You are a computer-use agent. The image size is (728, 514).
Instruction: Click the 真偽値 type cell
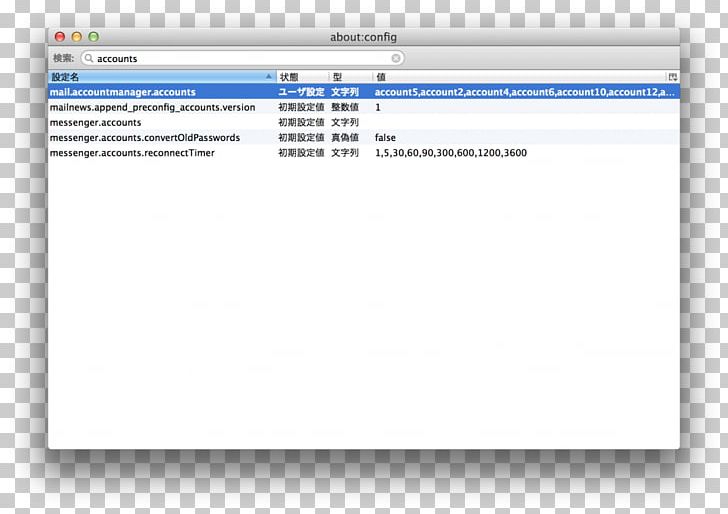(x=345, y=137)
